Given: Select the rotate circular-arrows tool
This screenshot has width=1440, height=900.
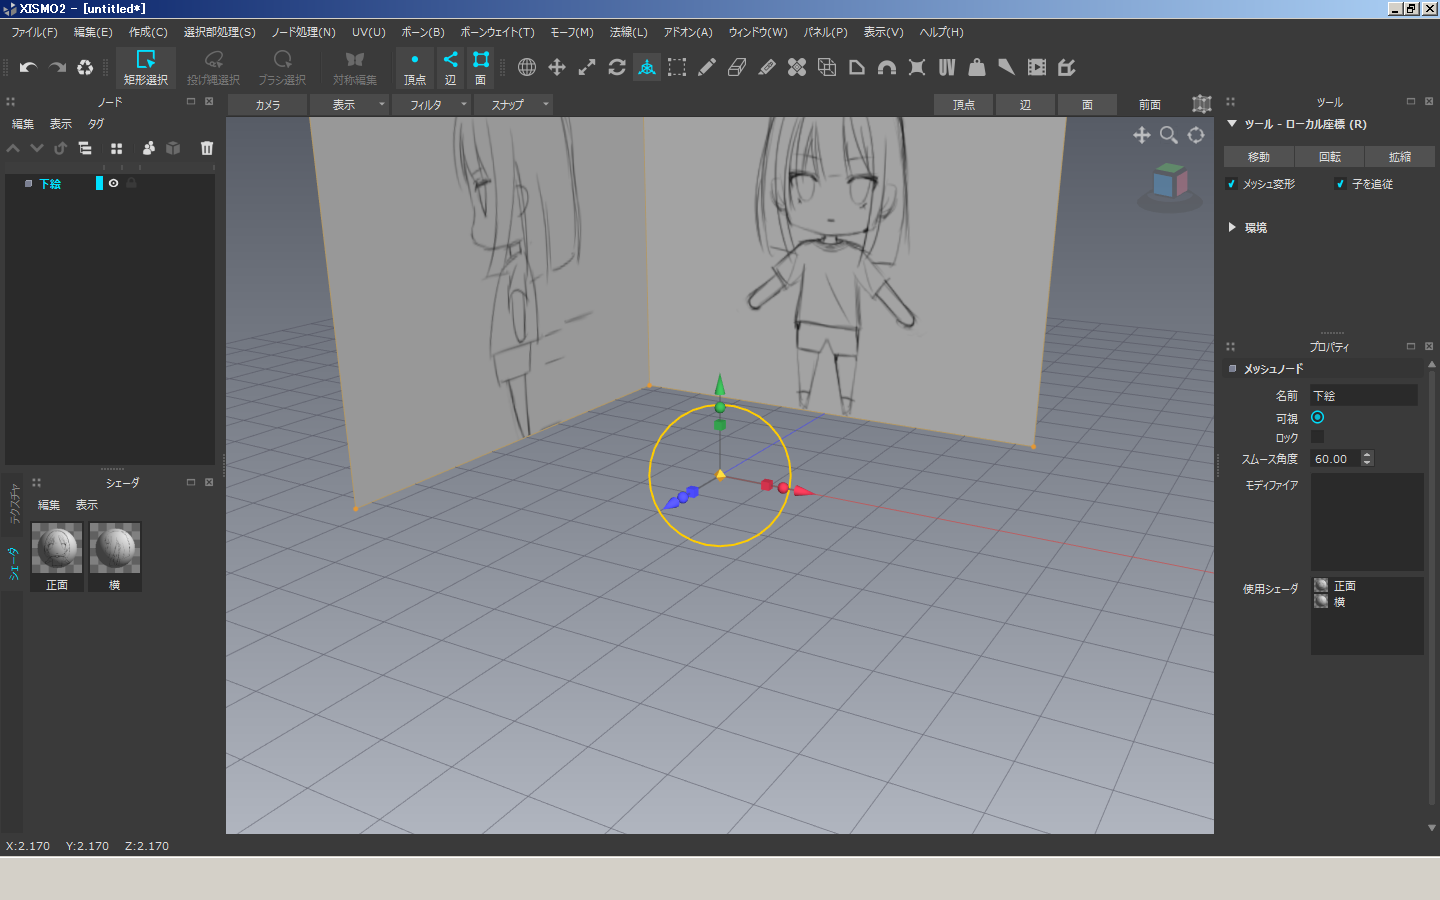Looking at the screenshot, I should pyautogui.click(x=617, y=67).
